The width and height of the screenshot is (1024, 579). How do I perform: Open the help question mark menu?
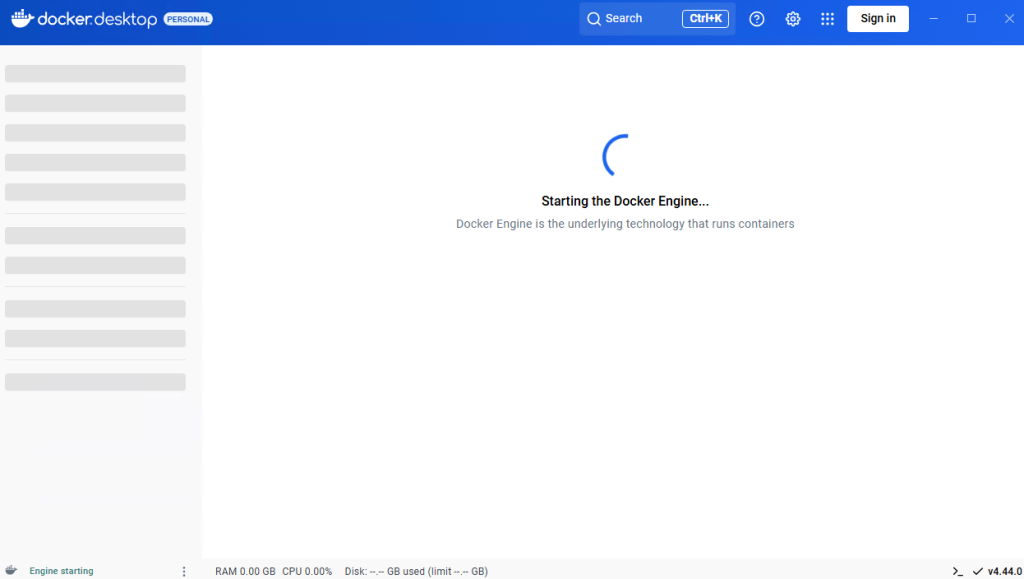(756, 19)
